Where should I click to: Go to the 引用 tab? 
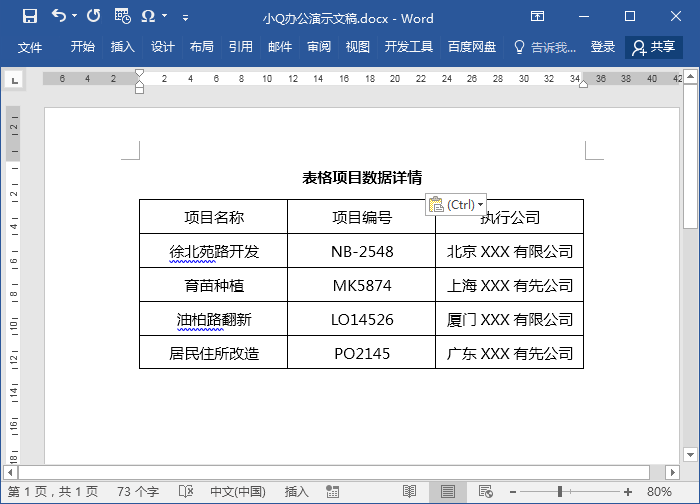pyautogui.click(x=241, y=47)
